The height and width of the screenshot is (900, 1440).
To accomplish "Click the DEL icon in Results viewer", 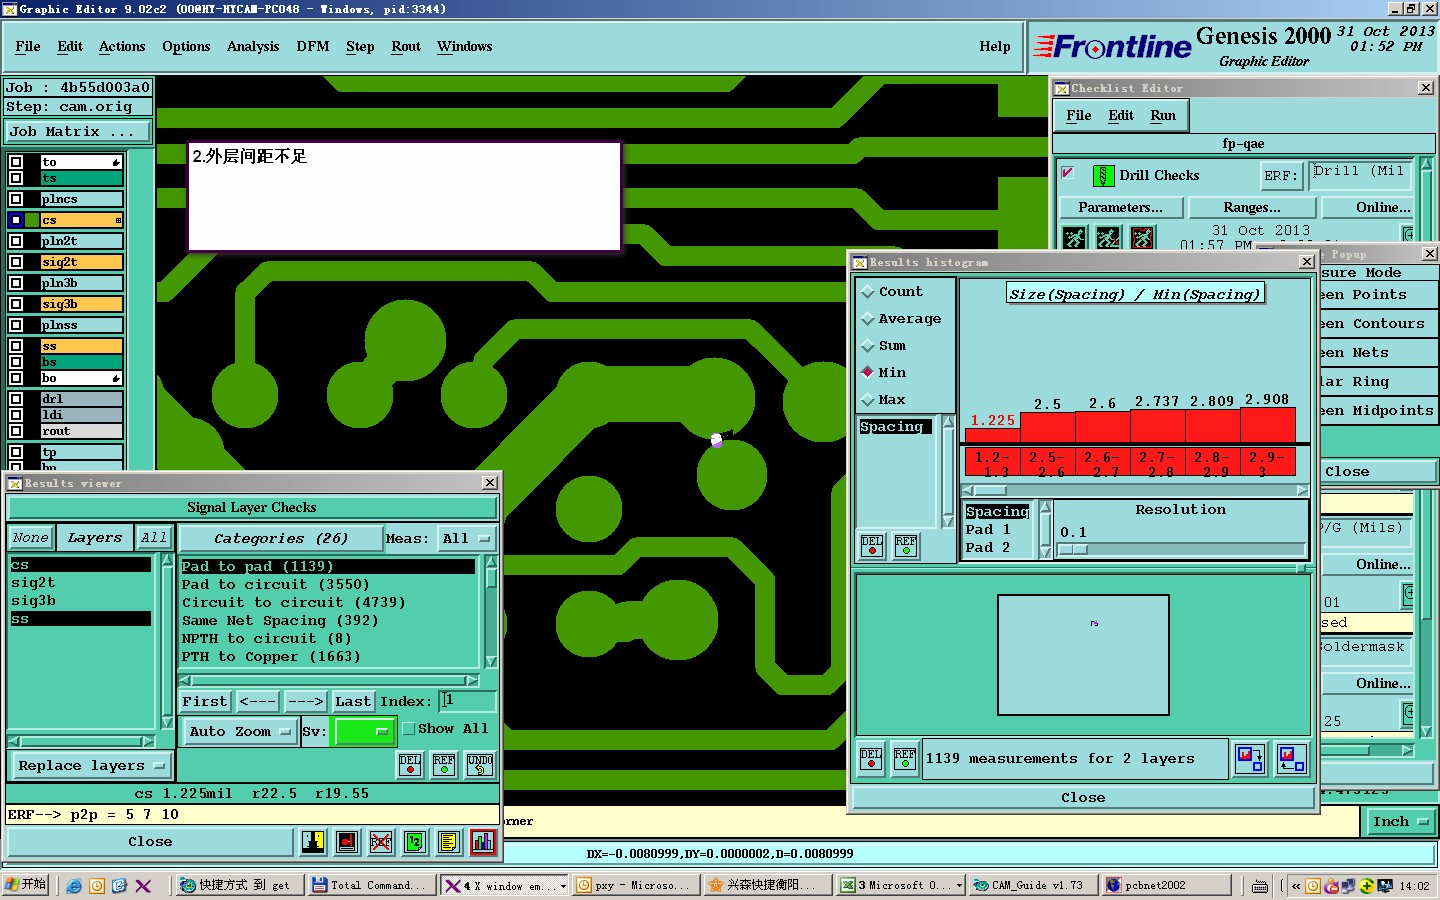I will (410, 765).
